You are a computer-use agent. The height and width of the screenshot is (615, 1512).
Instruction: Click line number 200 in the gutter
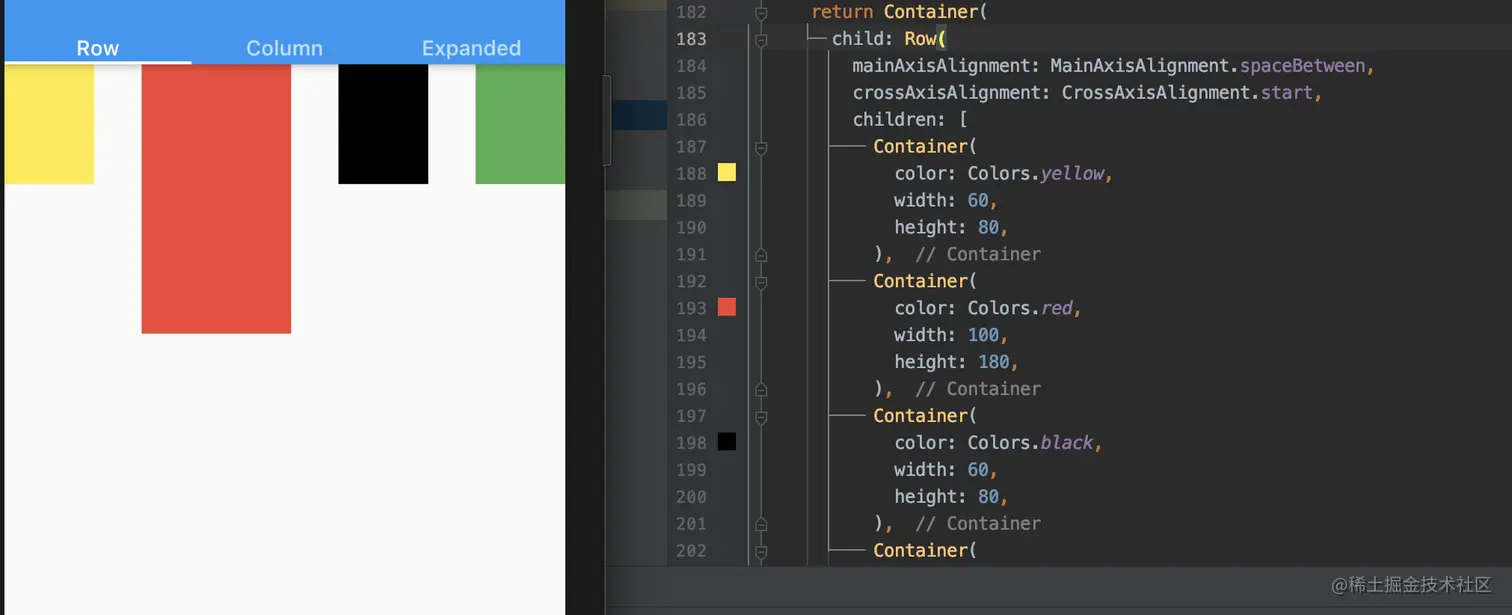point(690,497)
